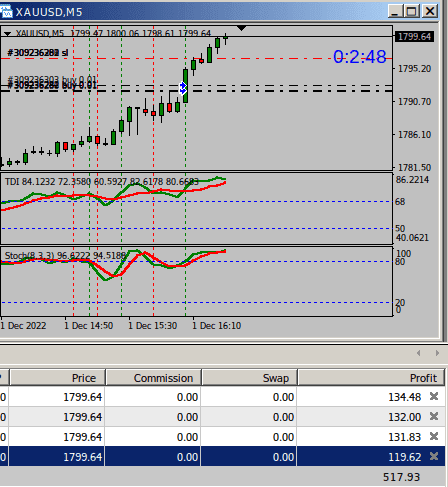448x487 pixels.
Task: Click price scale value 1786.10
Action: tap(414, 135)
